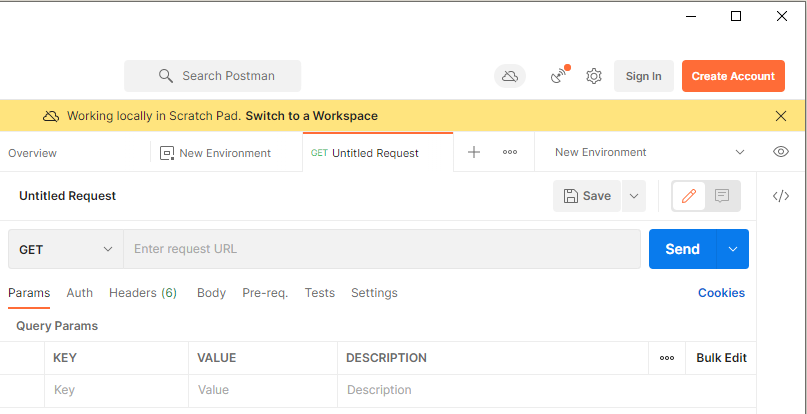The height and width of the screenshot is (414, 807).
Task: Select the GET Untitled Request tab
Action: click(378, 153)
